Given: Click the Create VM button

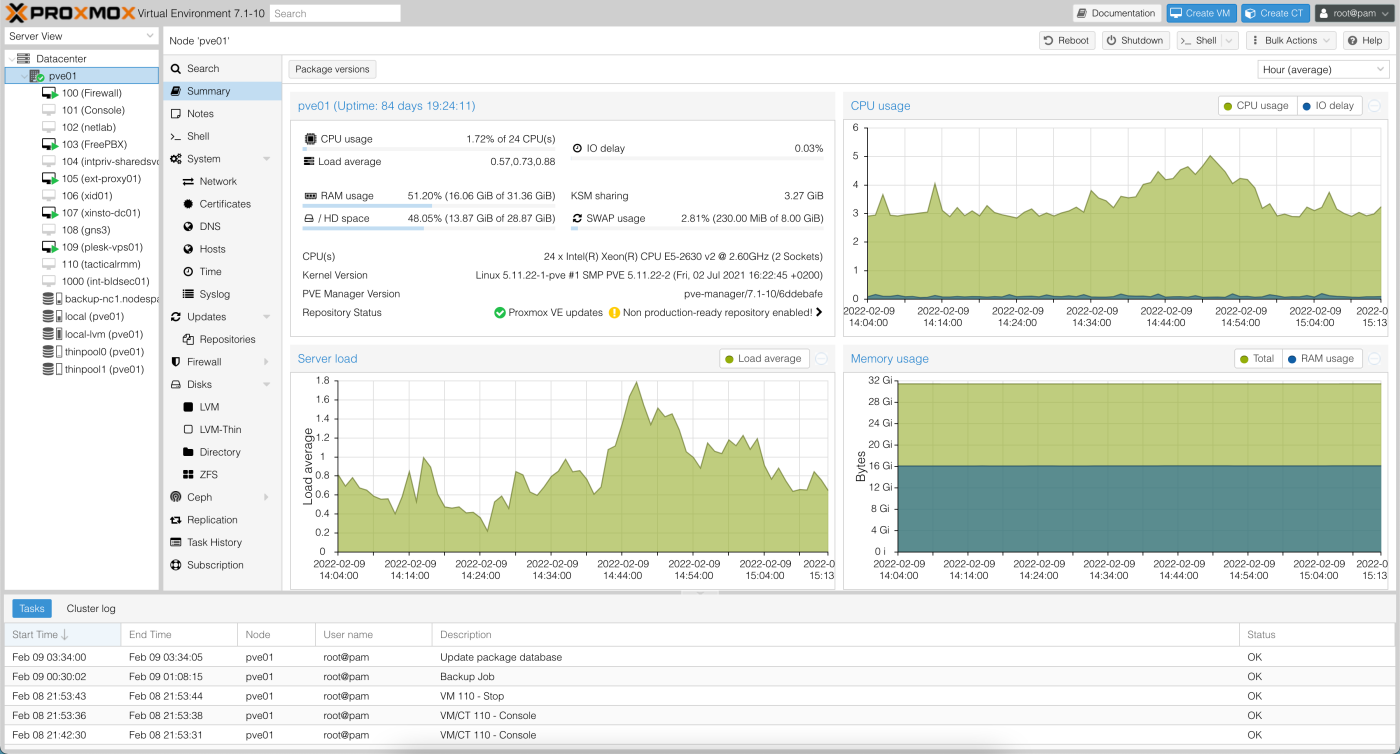Looking at the screenshot, I should click(x=1200, y=13).
